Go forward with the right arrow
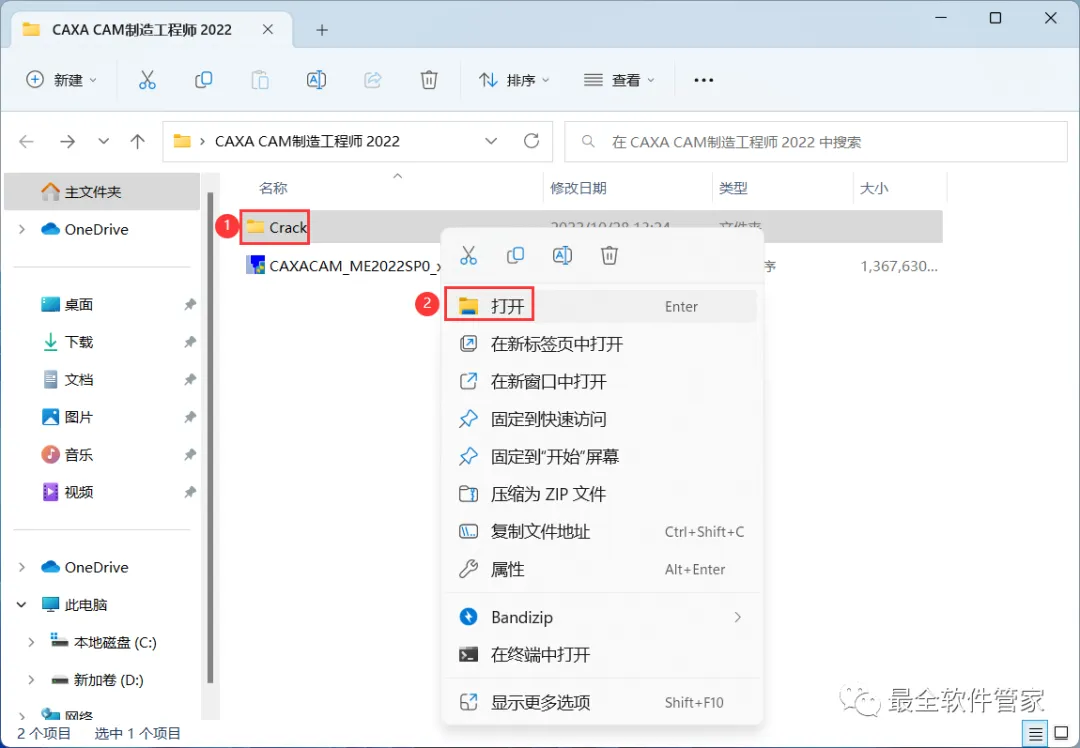Image resolution: width=1080 pixels, height=748 pixels. pos(68,142)
